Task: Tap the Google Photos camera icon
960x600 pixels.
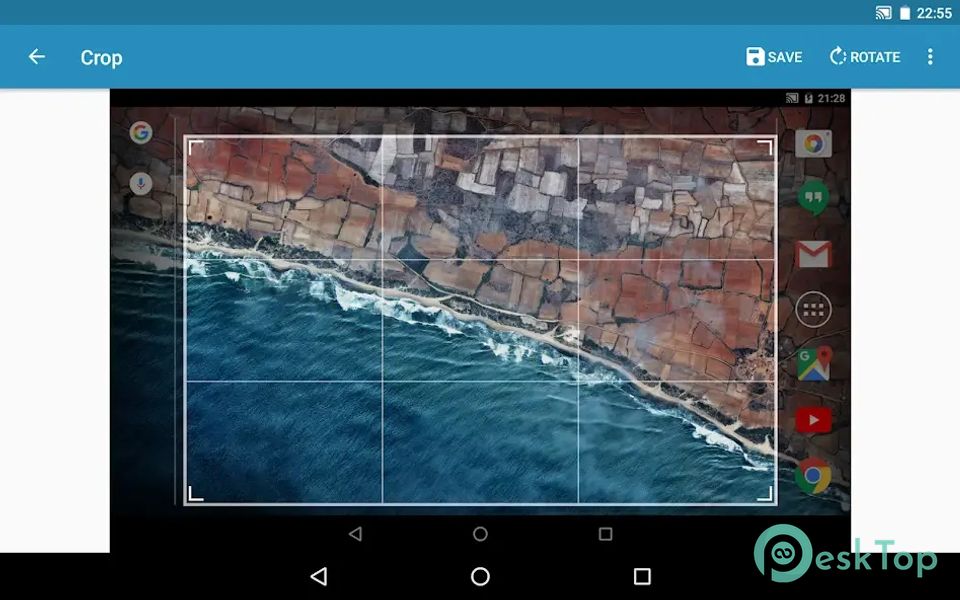Action: coord(813,144)
